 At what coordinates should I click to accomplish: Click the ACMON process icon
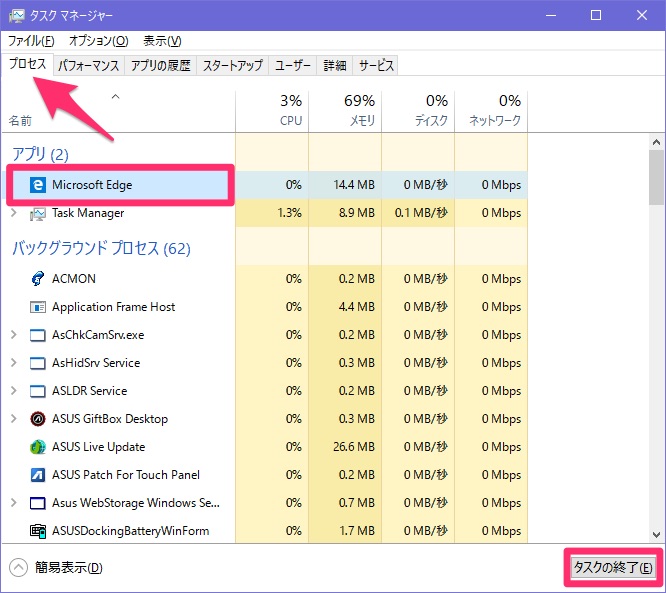click(38, 279)
